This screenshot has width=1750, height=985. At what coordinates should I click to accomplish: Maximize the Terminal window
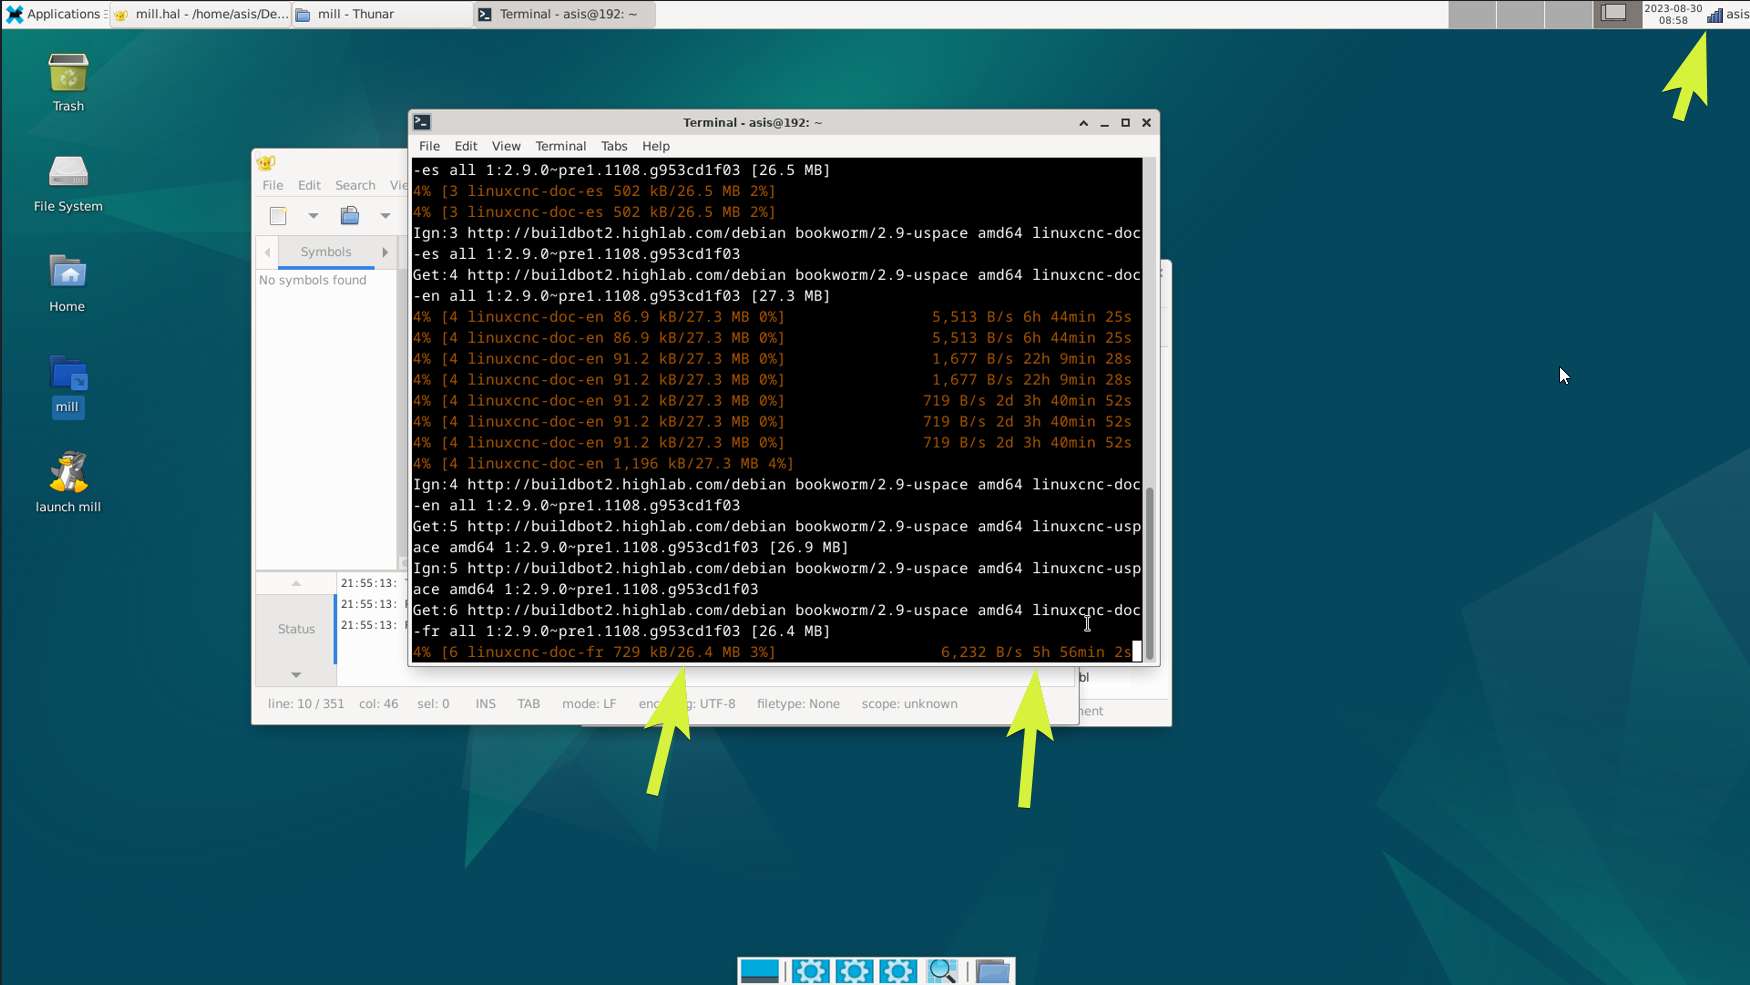pyautogui.click(x=1125, y=123)
